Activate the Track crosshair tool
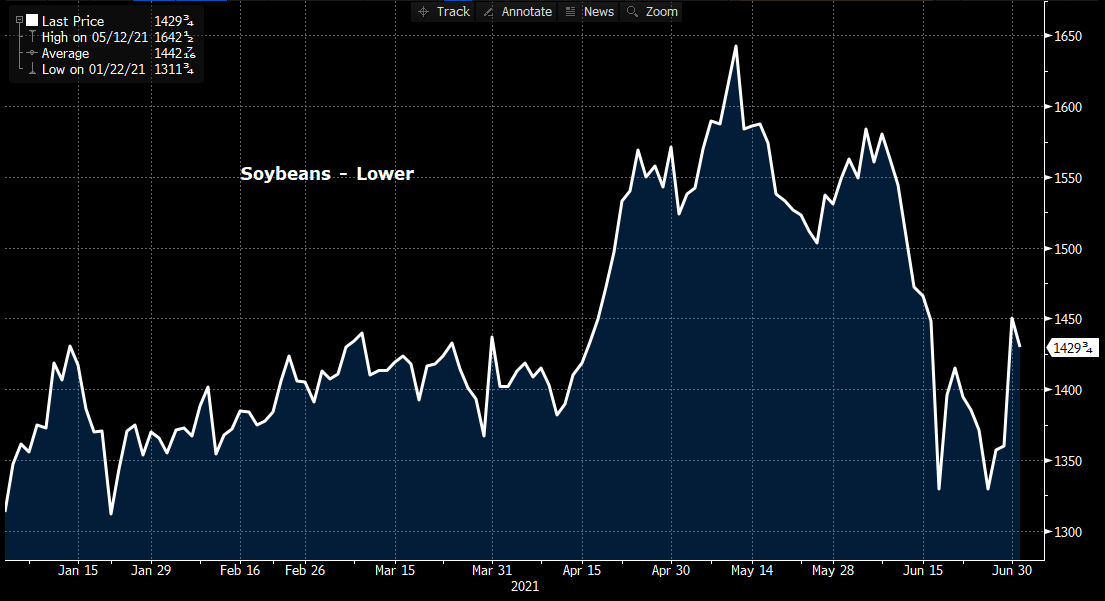 (443, 11)
